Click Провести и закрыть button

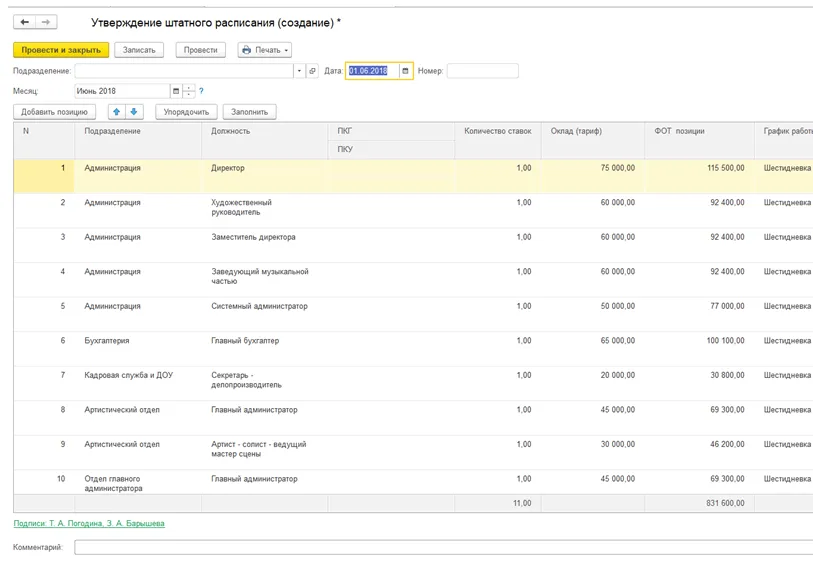(x=61, y=50)
